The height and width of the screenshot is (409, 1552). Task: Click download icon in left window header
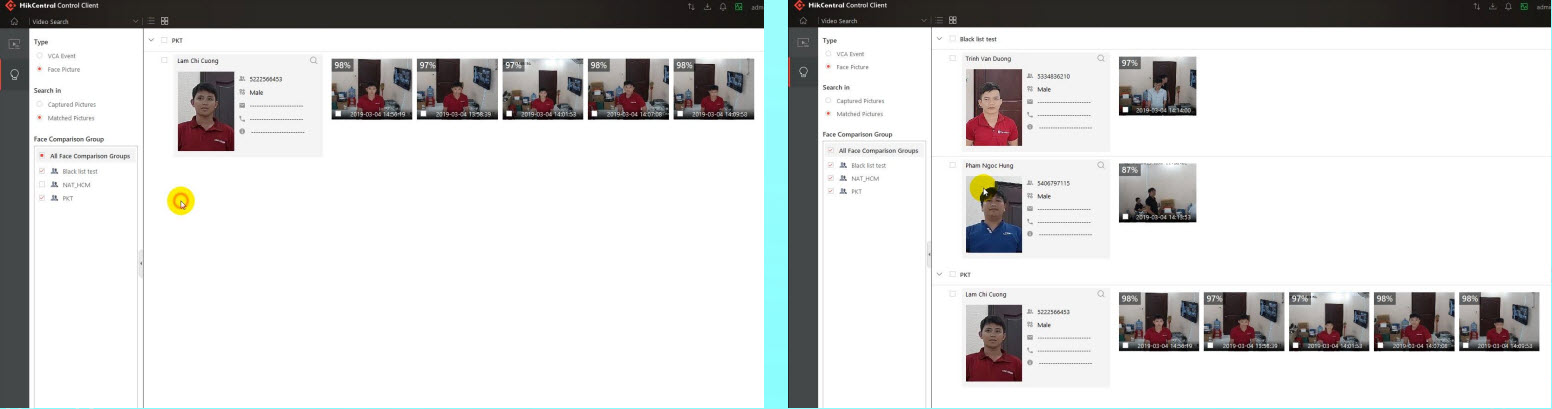708,7
